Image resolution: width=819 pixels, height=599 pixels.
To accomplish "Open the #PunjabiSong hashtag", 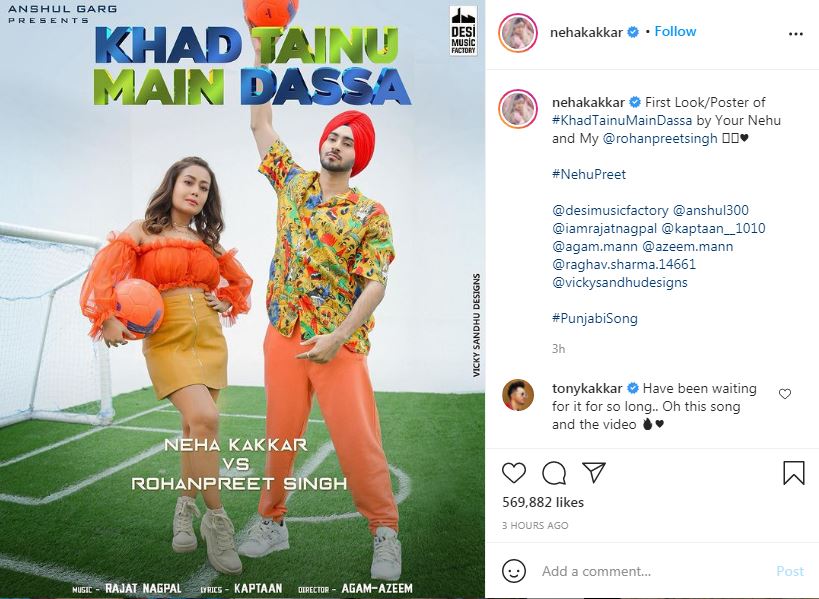I will [595, 318].
